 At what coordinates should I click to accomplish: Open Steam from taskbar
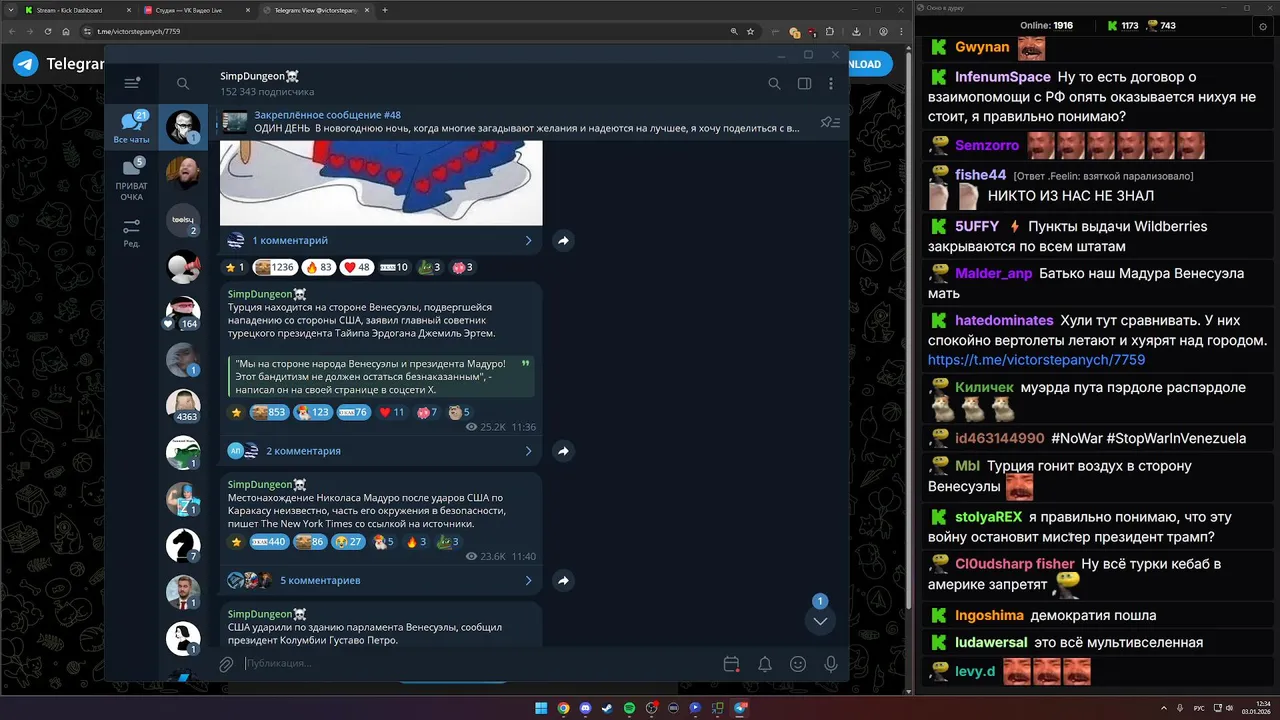(607, 708)
